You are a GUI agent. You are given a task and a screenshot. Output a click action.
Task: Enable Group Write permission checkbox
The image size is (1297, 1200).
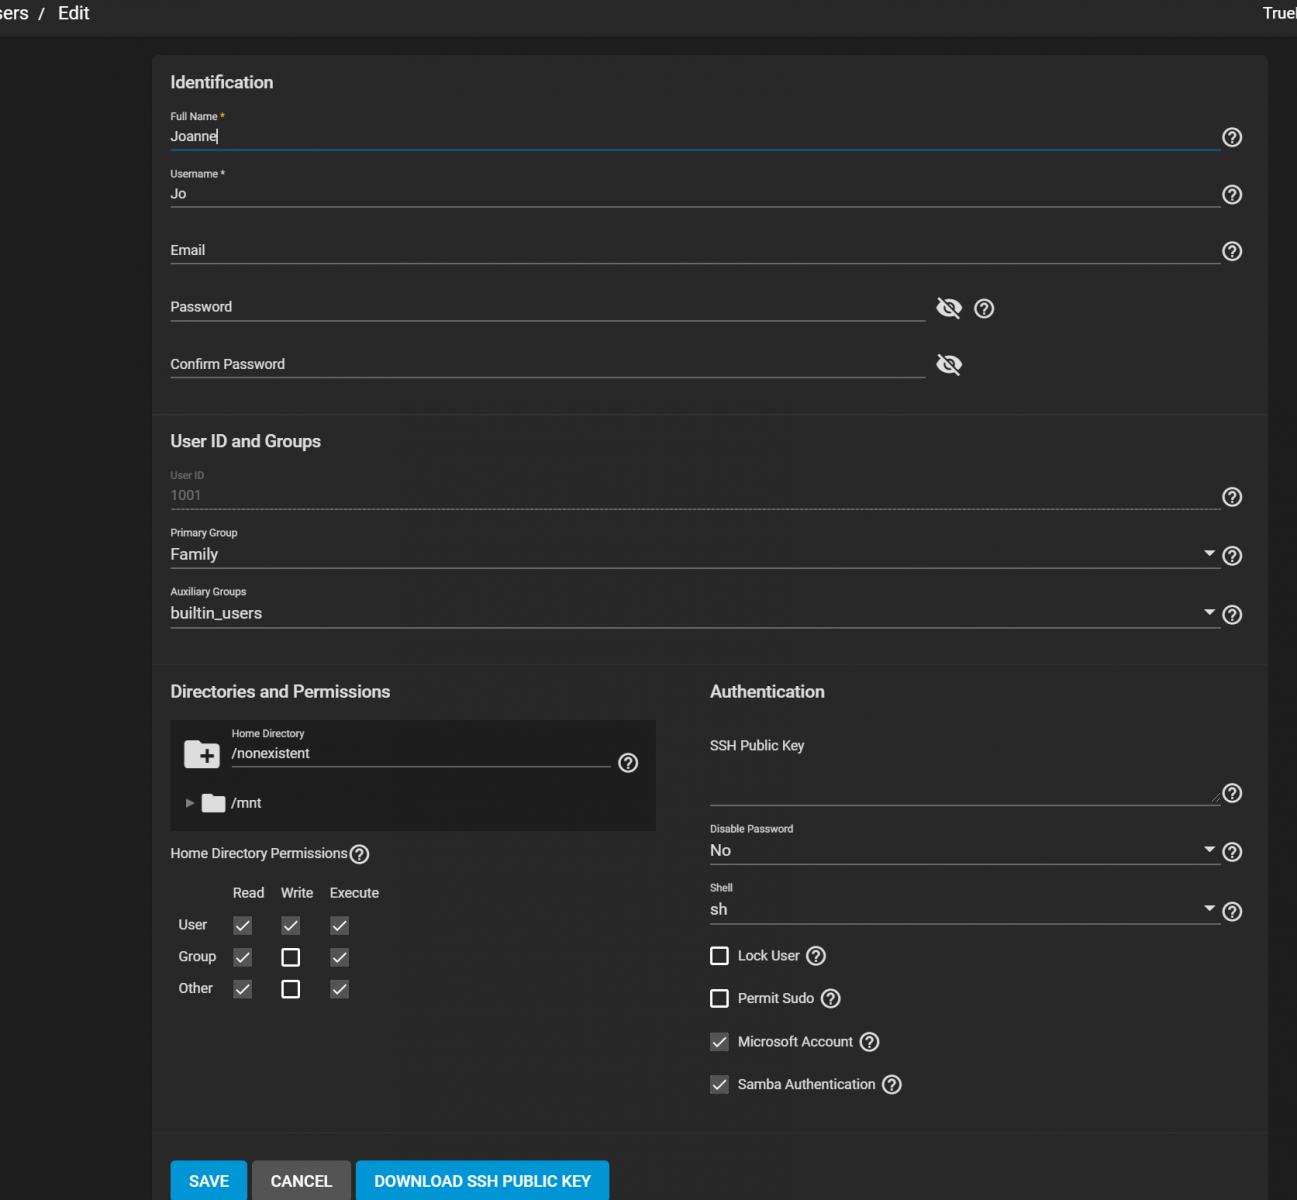click(x=291, y=958)
